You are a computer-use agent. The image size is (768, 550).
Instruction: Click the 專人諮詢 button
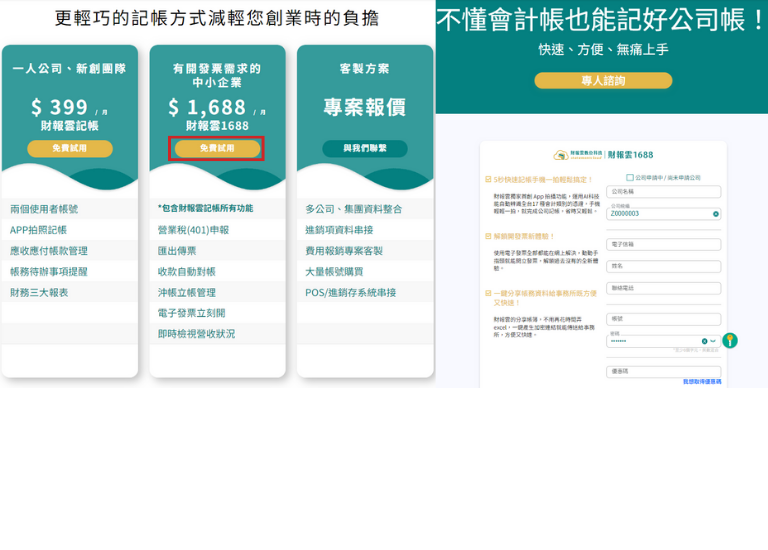coord(603,81)
